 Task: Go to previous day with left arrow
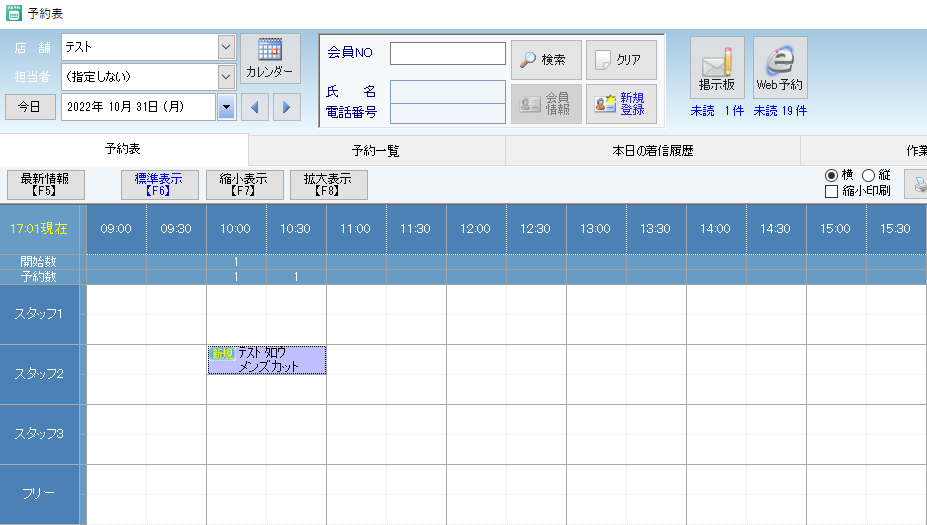click(x=255, y=107)
